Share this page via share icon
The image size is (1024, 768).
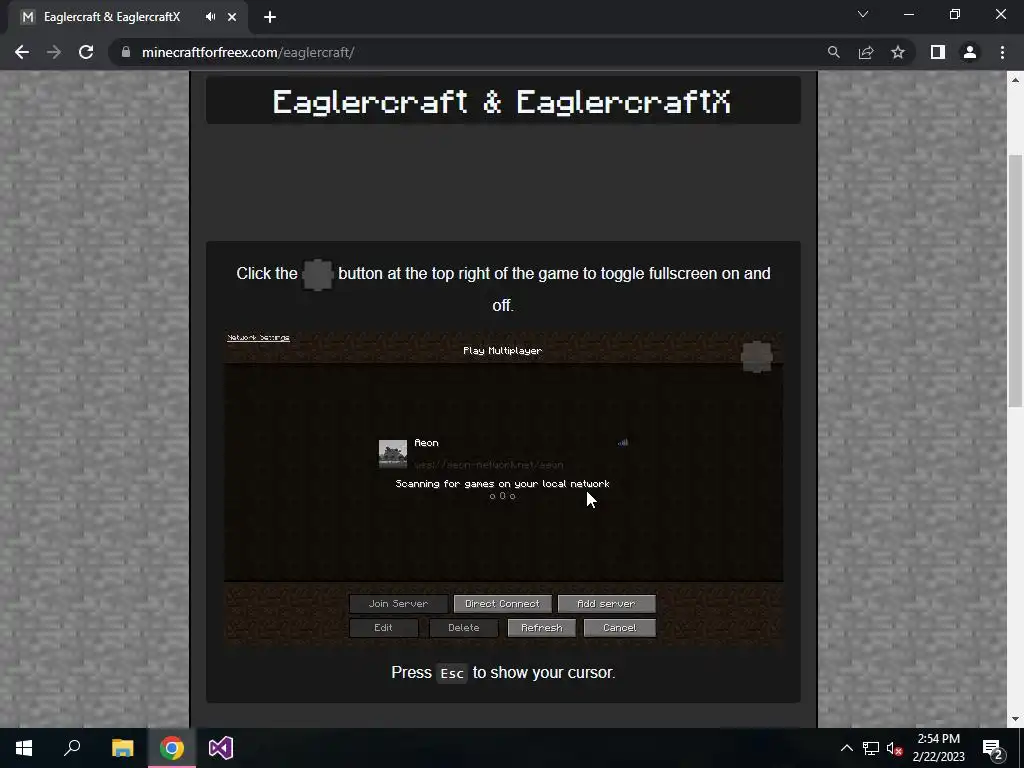[866, 52]
